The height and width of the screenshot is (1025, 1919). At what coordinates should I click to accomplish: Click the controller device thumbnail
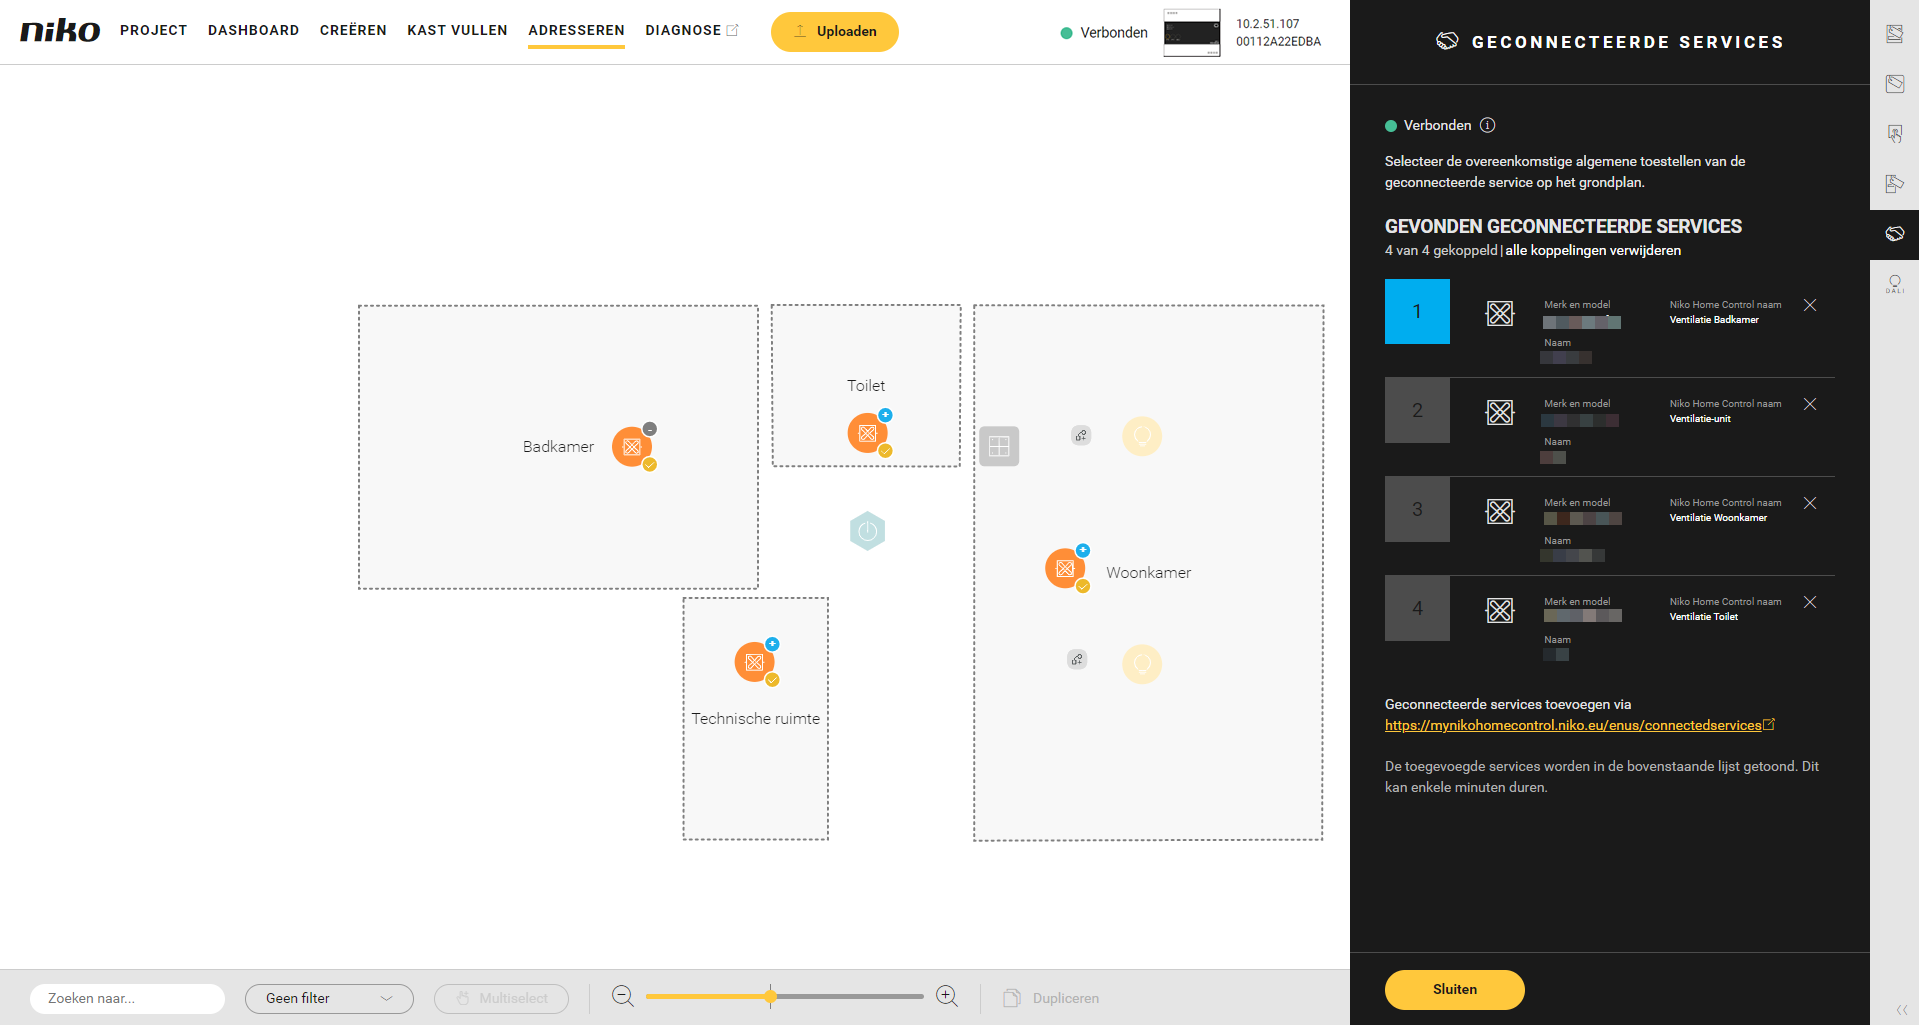tap(1191, 32)
